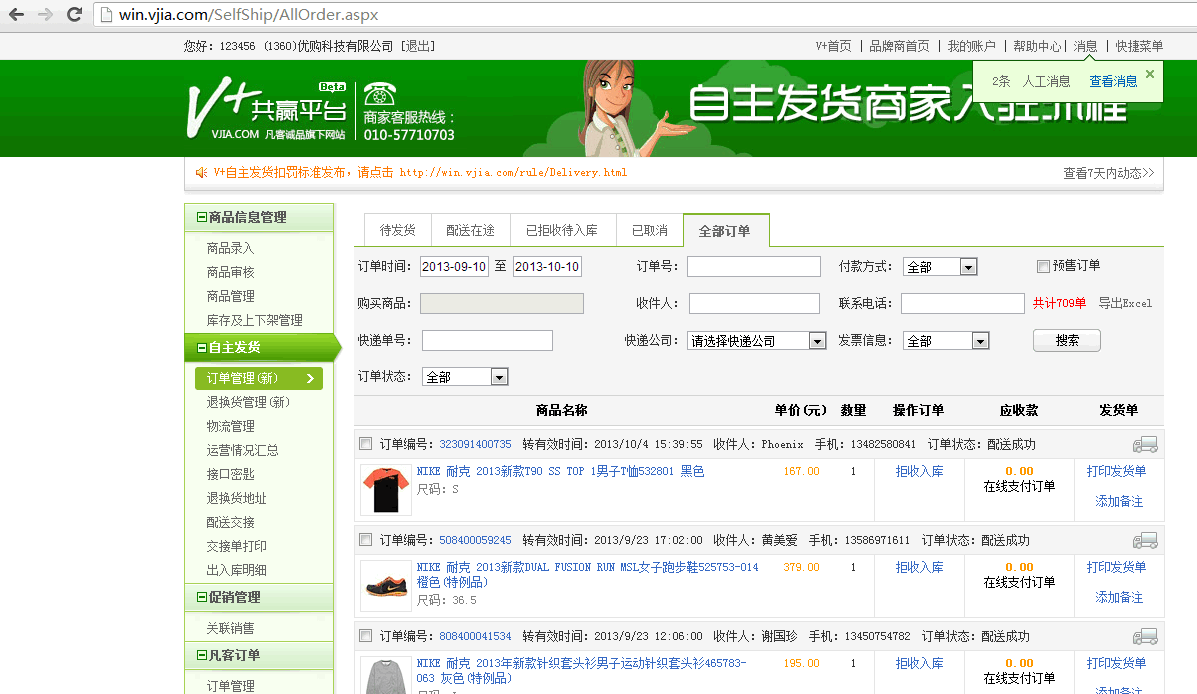Image resolution: width=1197 pixels, height=694 pixels.
Task: Collapse the 自主发货 section
Action: pos(202,347)
